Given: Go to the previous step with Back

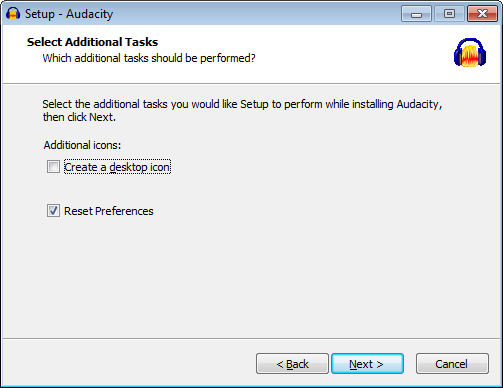Looking at the screenshot, I should coord(292,364).
